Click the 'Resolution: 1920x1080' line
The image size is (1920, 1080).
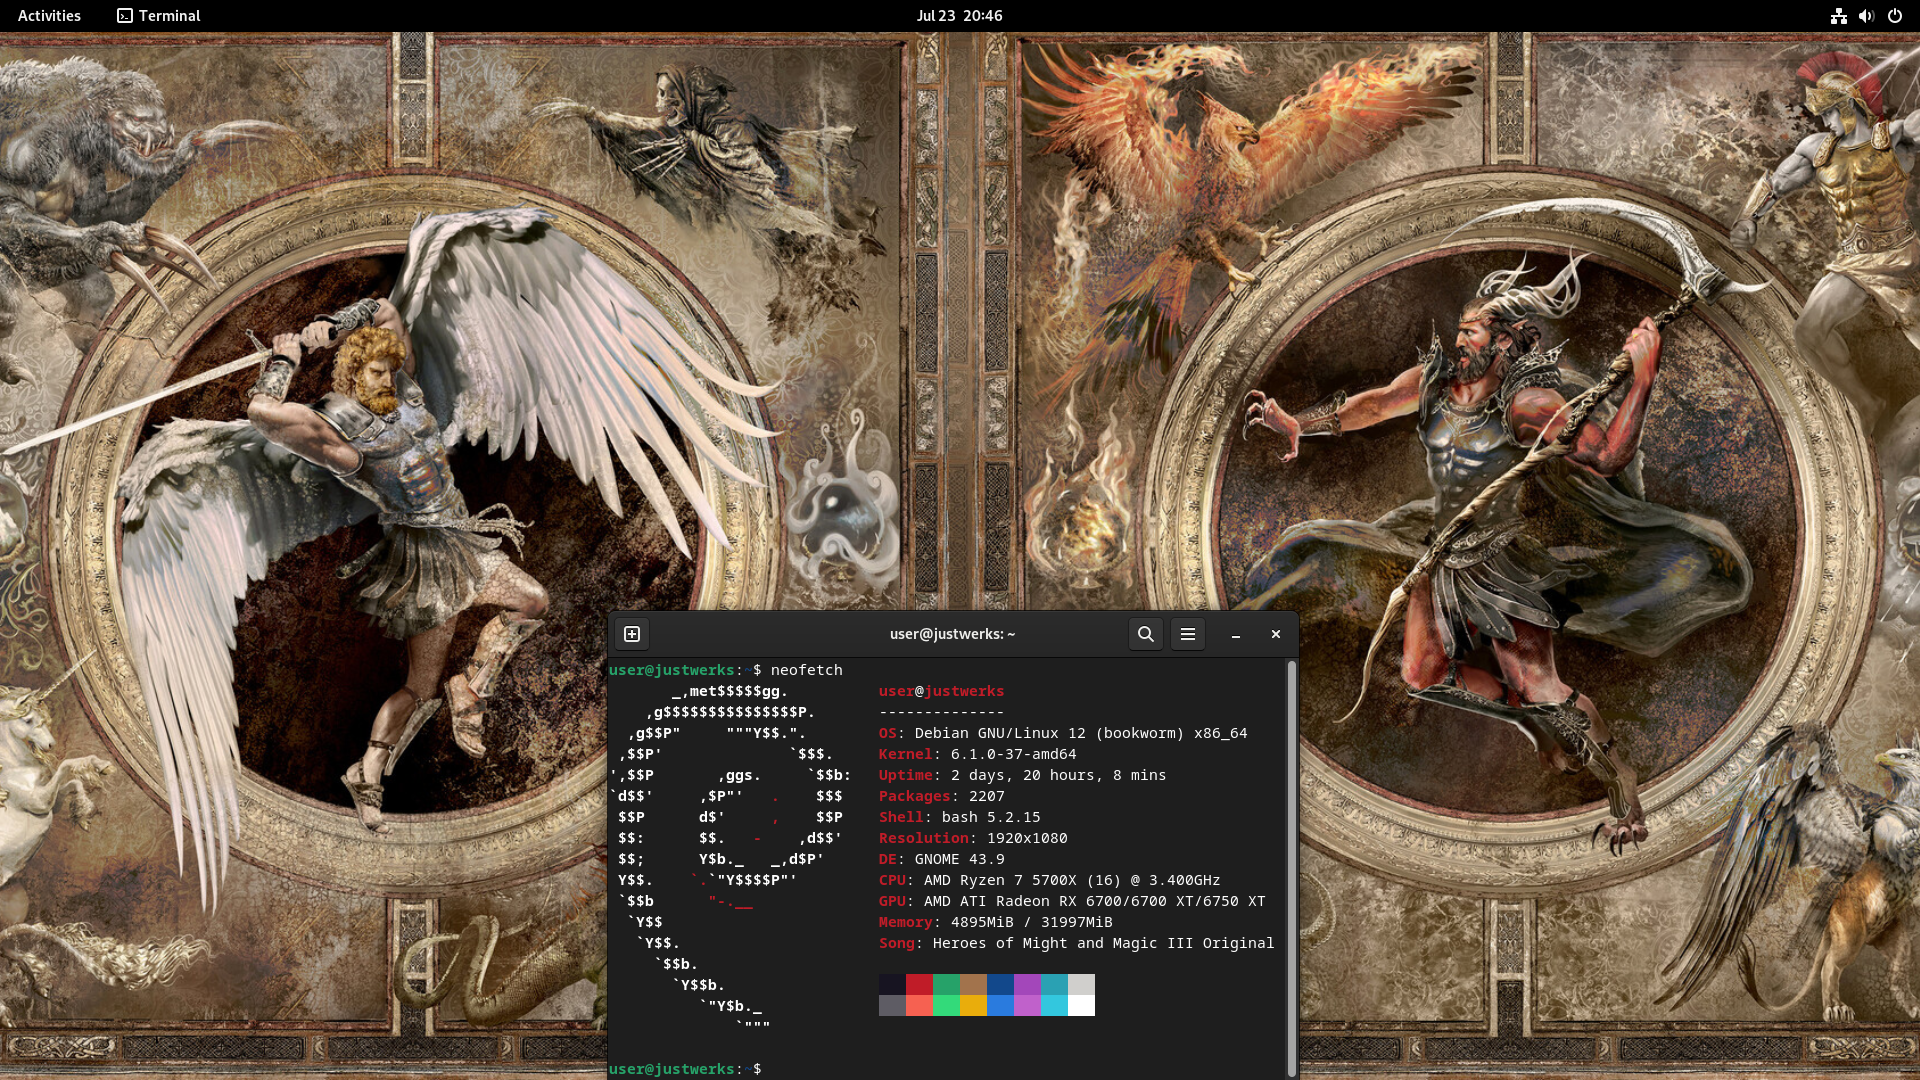click(x=973, y=838)
